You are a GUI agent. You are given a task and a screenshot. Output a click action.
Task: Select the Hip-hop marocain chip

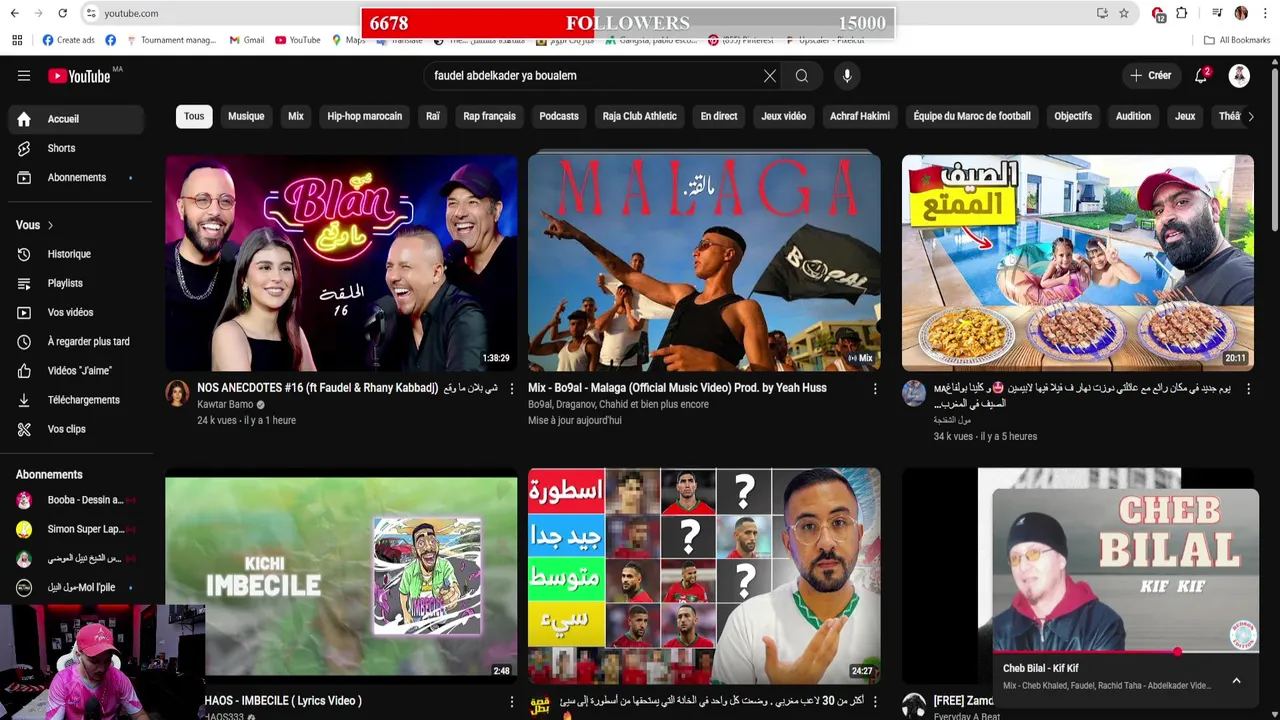pos(365,116)
